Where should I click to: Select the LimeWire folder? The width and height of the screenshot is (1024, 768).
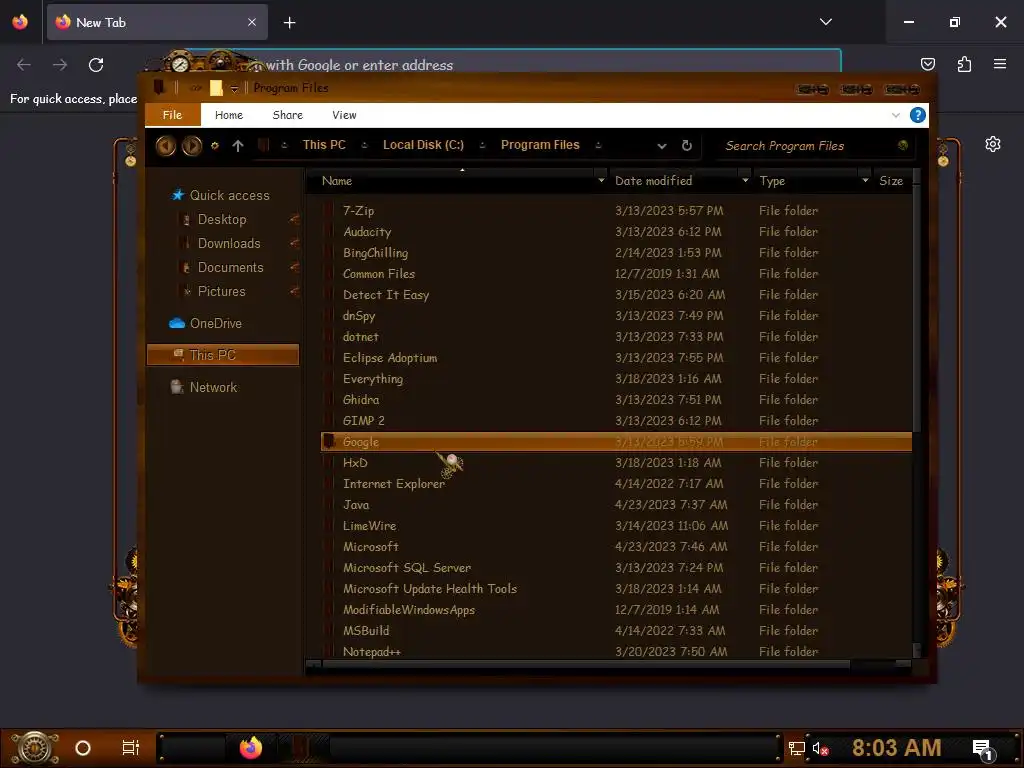tap(369, 526)
